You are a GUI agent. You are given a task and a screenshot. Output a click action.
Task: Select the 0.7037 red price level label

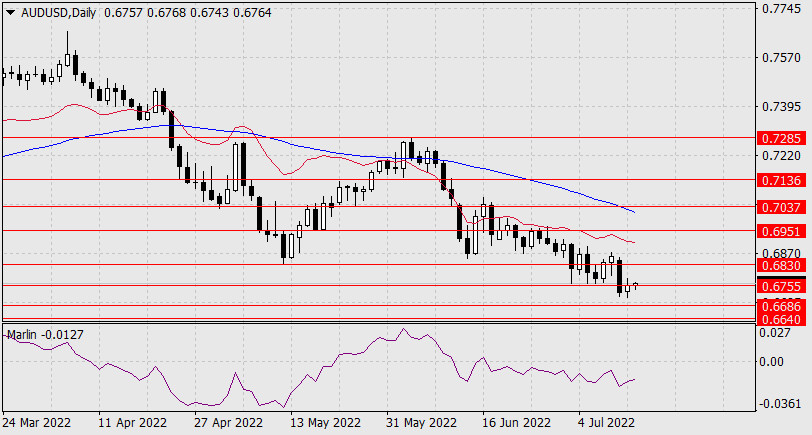coord(781,207)
